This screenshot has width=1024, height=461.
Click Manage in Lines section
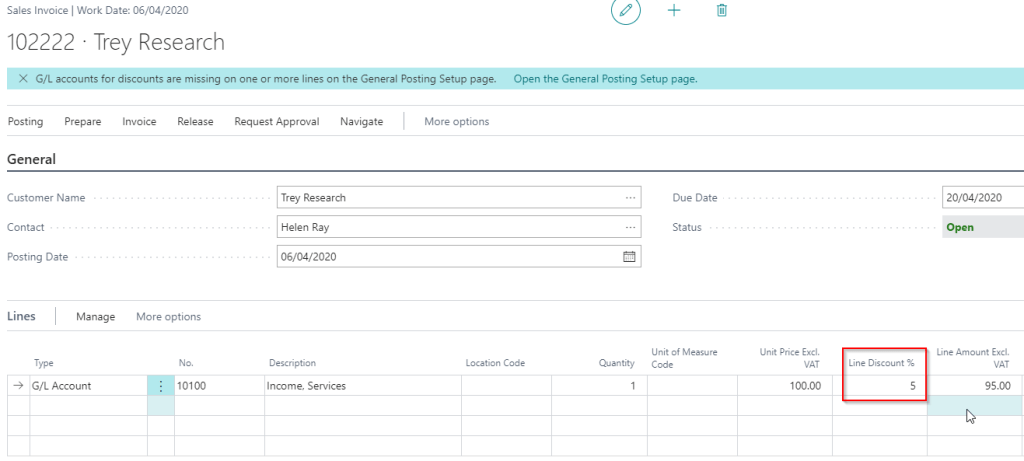pyautogui.click(x=95, y=317)
